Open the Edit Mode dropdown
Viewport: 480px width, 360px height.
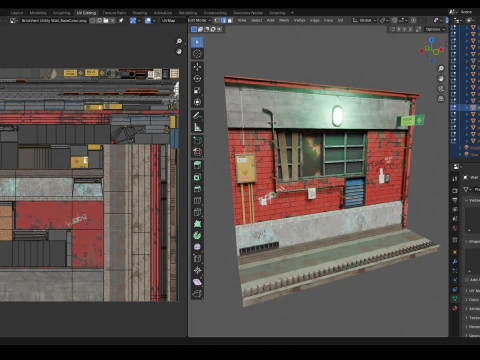coord(199,20)
